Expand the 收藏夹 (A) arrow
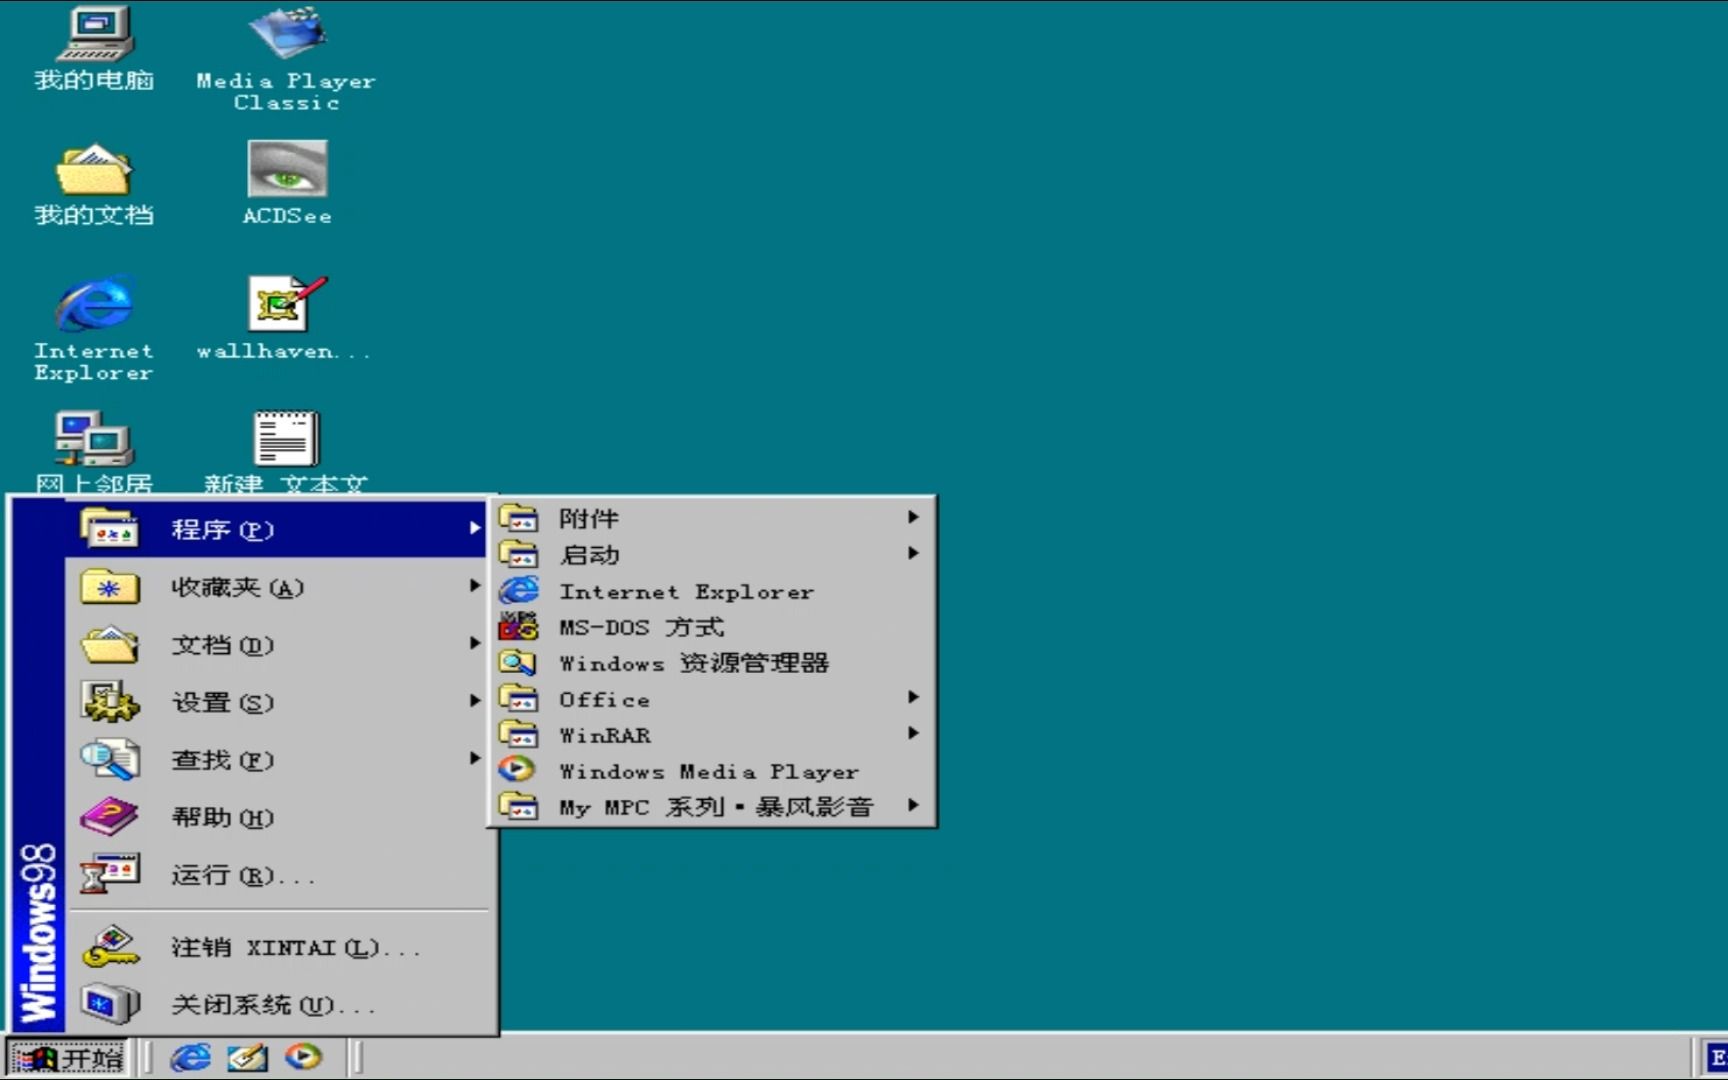The height and width of the screenshot is (1080, 1728). pos(475,585)
